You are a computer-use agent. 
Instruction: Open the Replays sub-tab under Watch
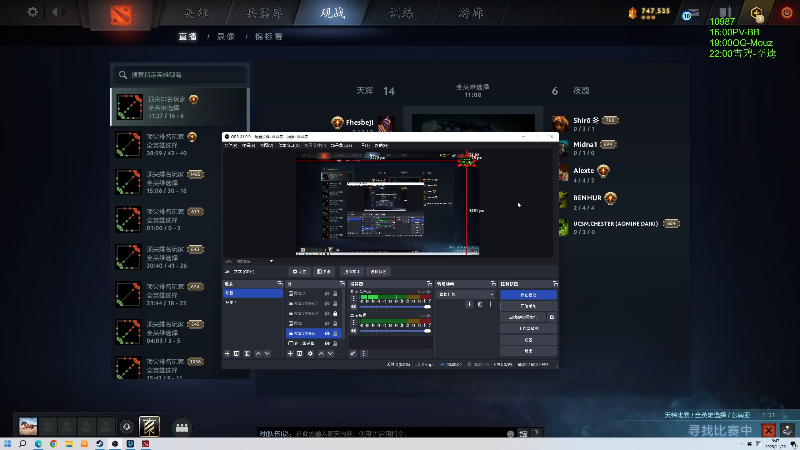point(226,37)
